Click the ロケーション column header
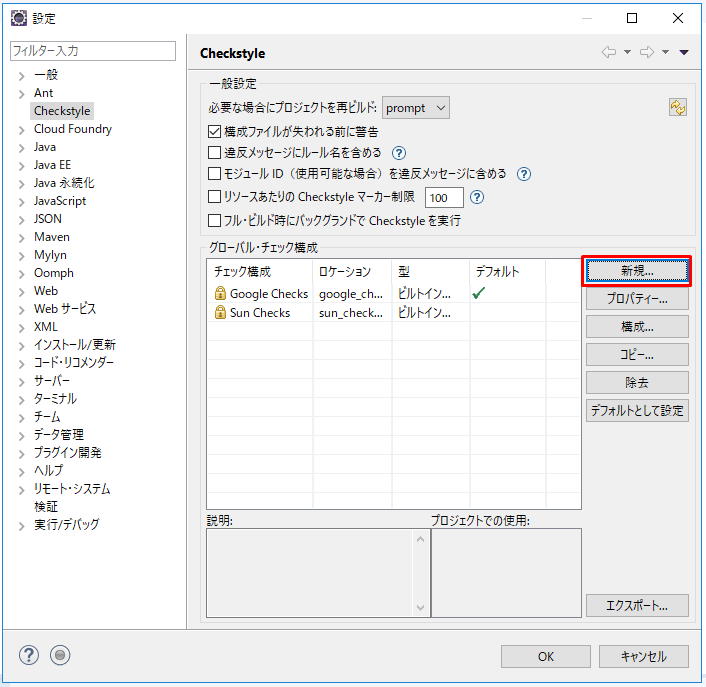Image resolution: width=706 pixels, height=687 pixels. coord(352,271)
